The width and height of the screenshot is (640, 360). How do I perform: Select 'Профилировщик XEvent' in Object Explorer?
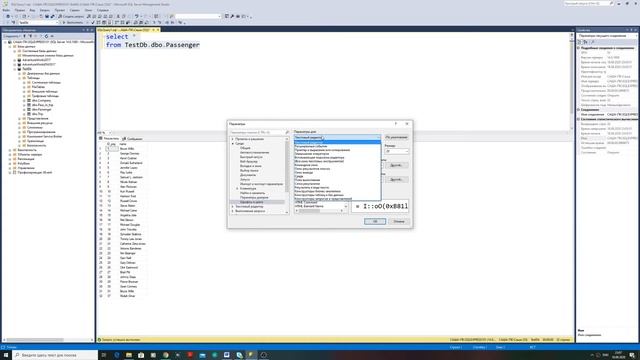(34, 172)
